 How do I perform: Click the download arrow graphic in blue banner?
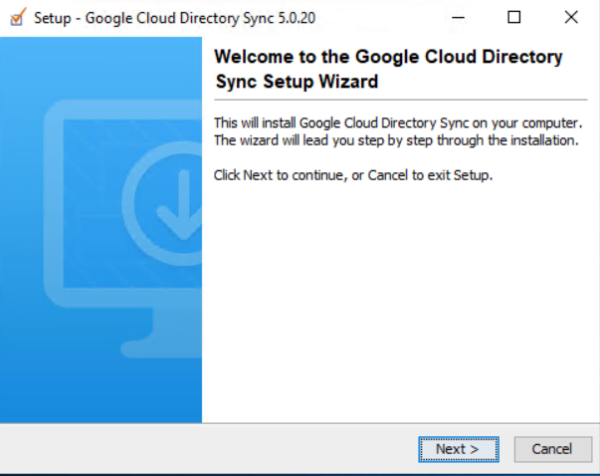point(181,205)
